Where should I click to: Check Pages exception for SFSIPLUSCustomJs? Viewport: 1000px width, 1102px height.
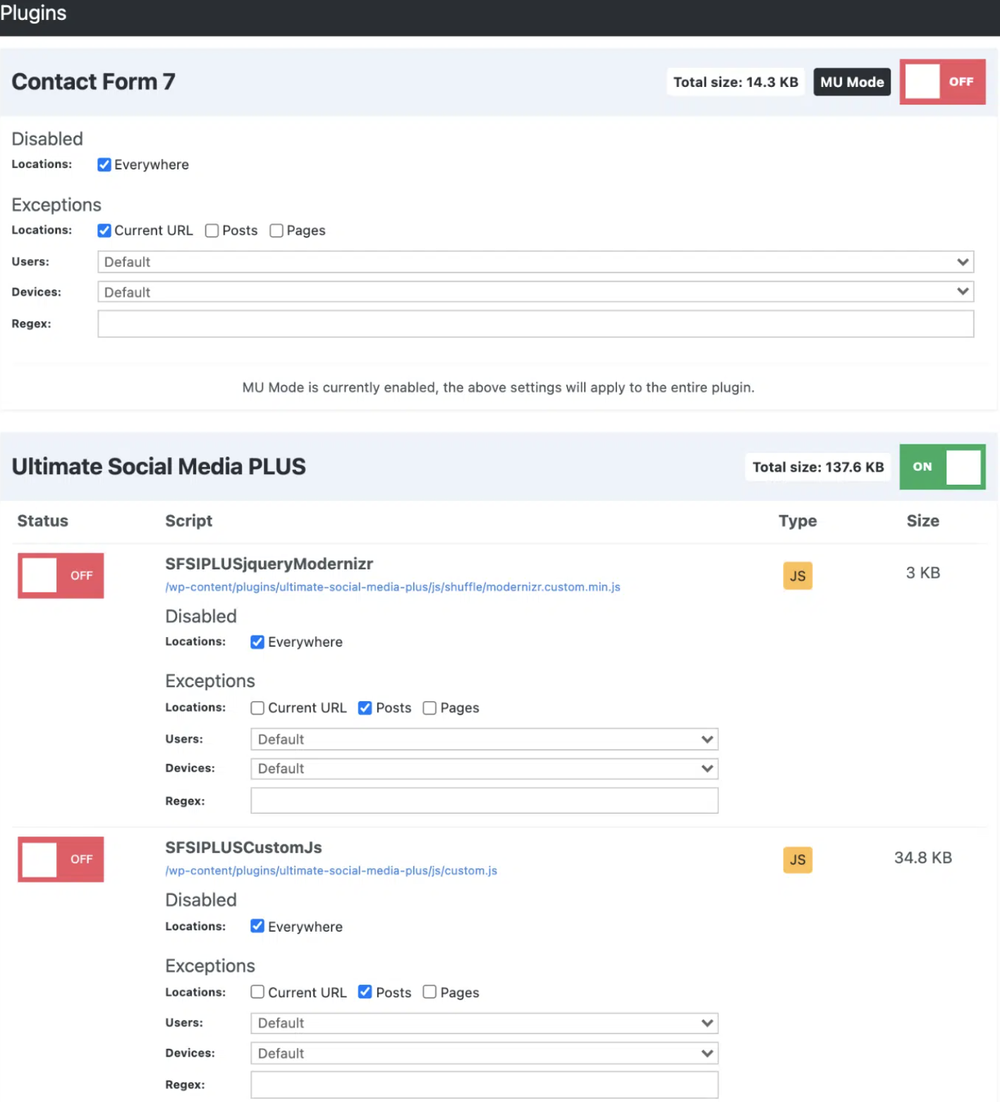[x=429, y=992]
